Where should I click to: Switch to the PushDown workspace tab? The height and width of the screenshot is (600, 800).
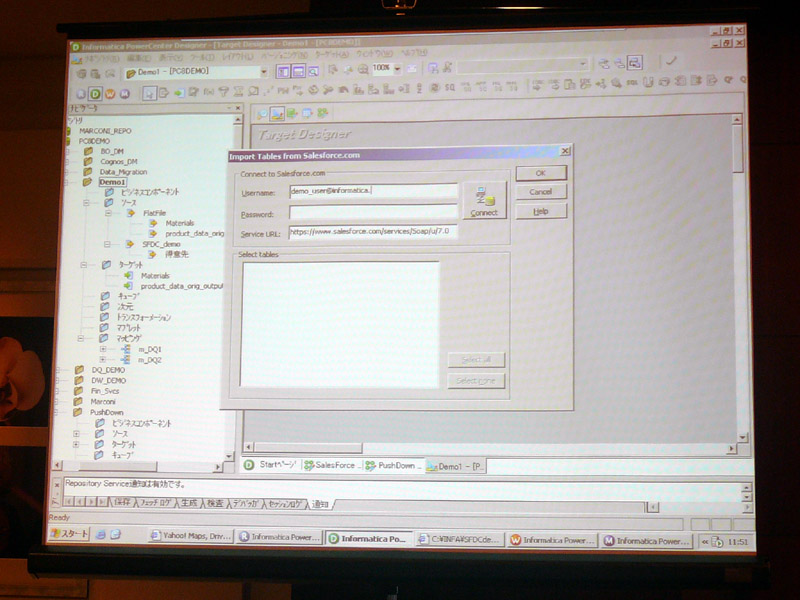pyautogui.click(x=393, y=465)
